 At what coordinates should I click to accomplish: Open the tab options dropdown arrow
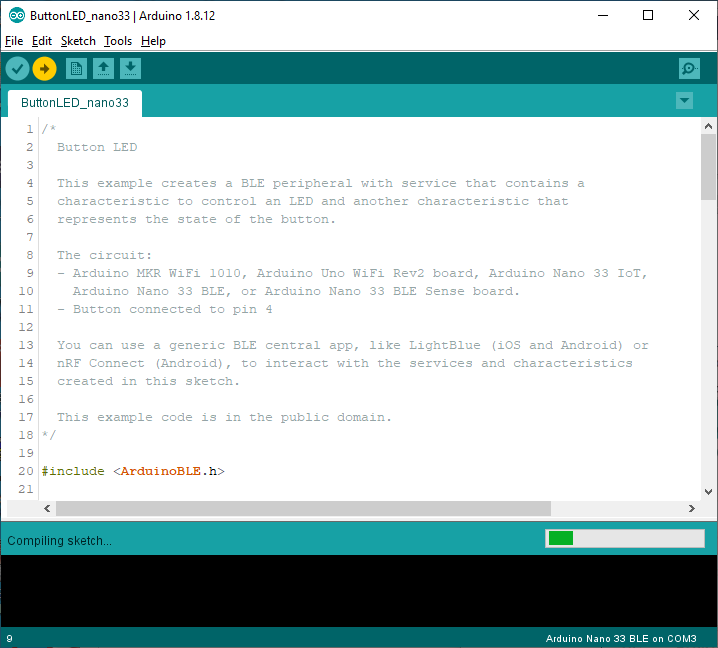pos(684,101)
